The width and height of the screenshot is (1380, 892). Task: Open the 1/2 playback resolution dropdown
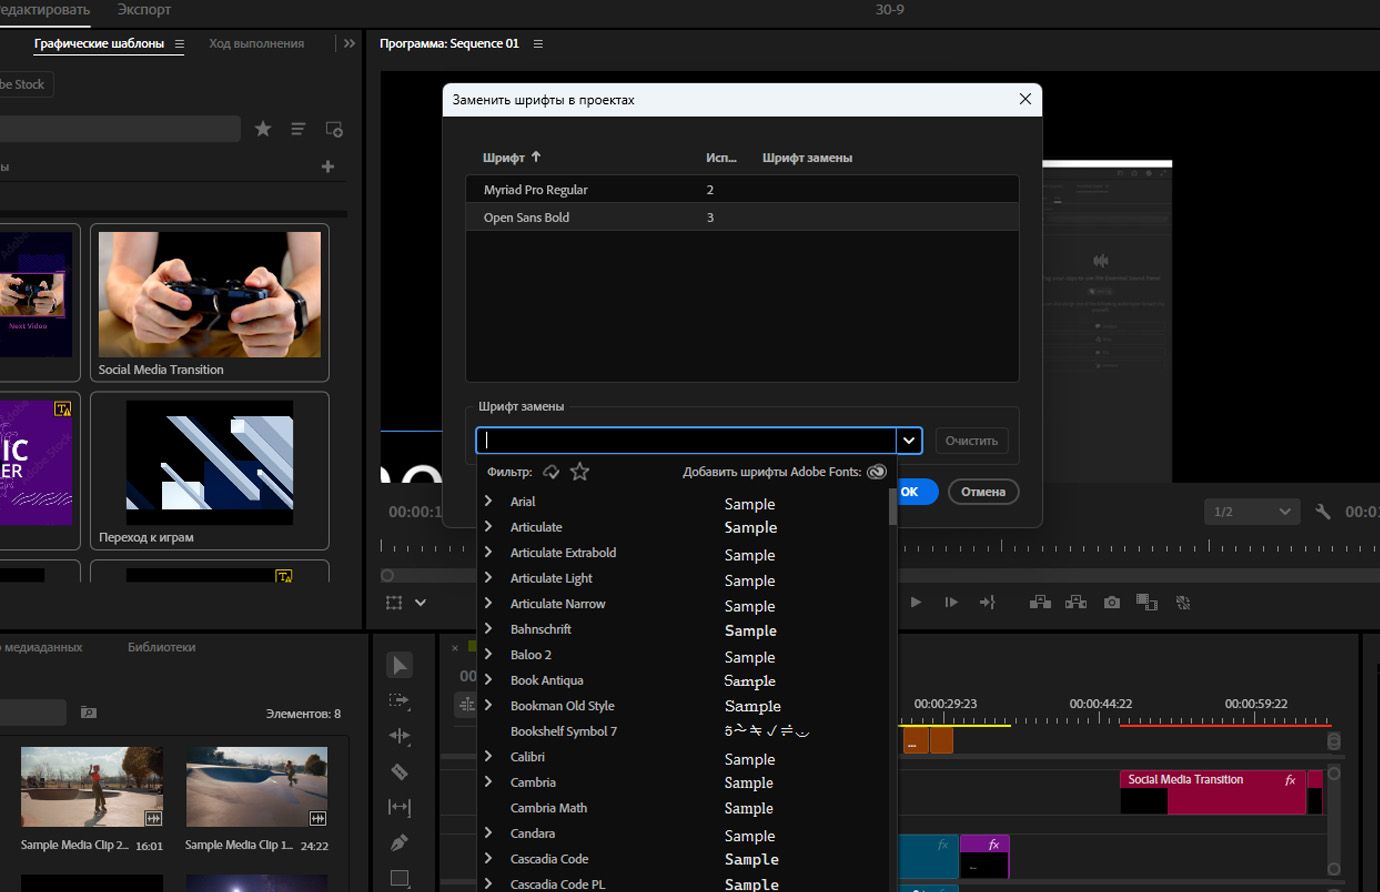pyautogui.click(x=1251, y=512)
